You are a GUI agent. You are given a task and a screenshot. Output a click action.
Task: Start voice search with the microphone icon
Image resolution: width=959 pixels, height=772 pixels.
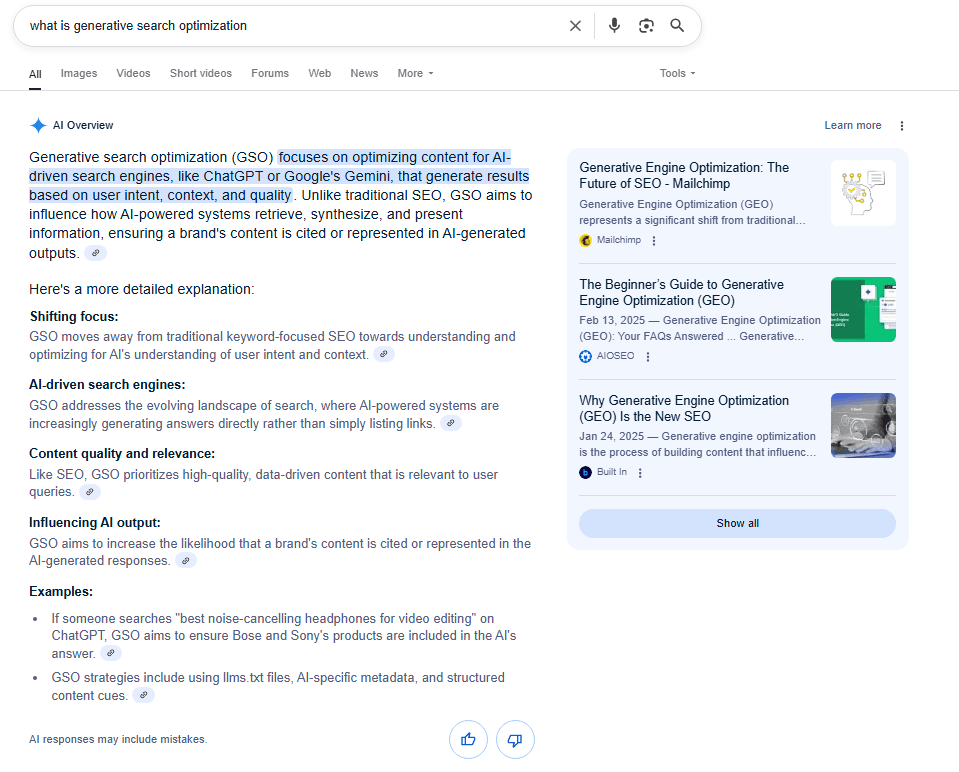[614, 26]
